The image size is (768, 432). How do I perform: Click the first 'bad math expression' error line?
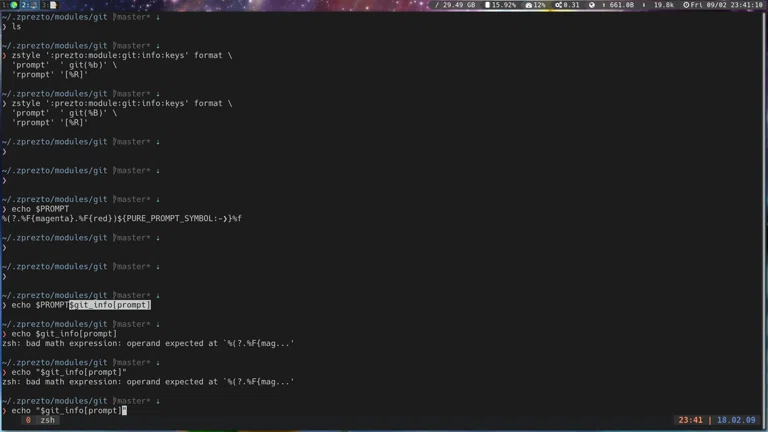[148, 343]
